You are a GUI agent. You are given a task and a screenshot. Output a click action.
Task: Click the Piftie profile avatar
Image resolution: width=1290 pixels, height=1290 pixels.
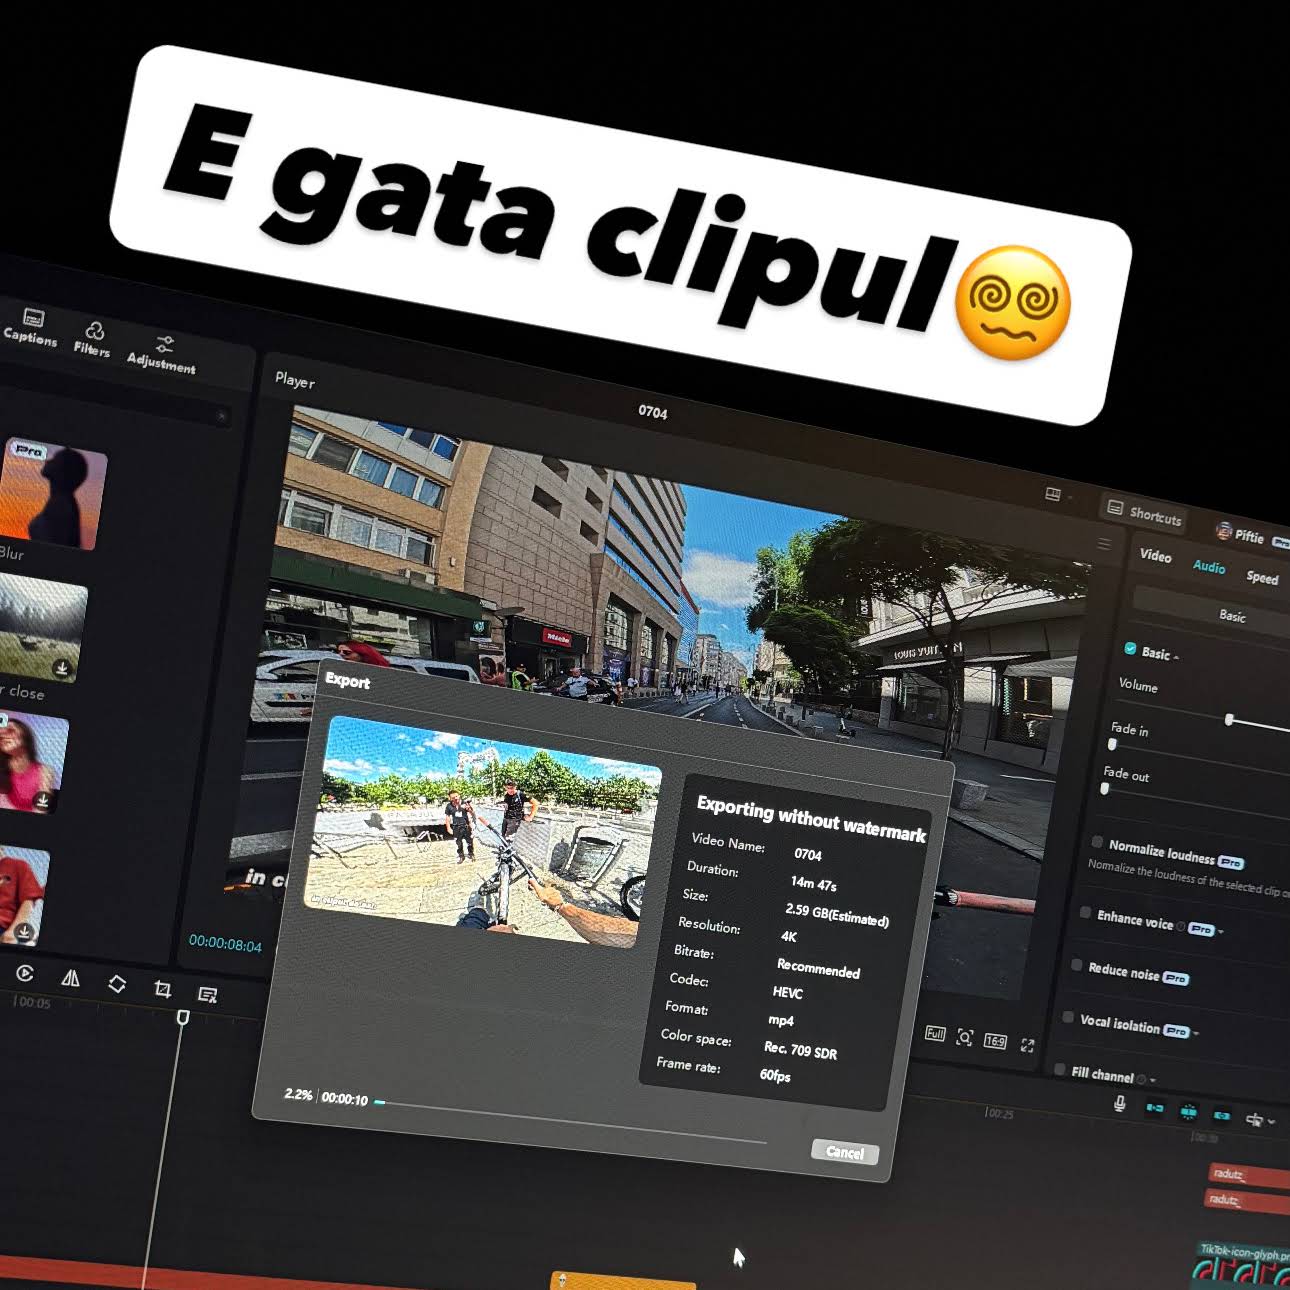(1223, 531)
